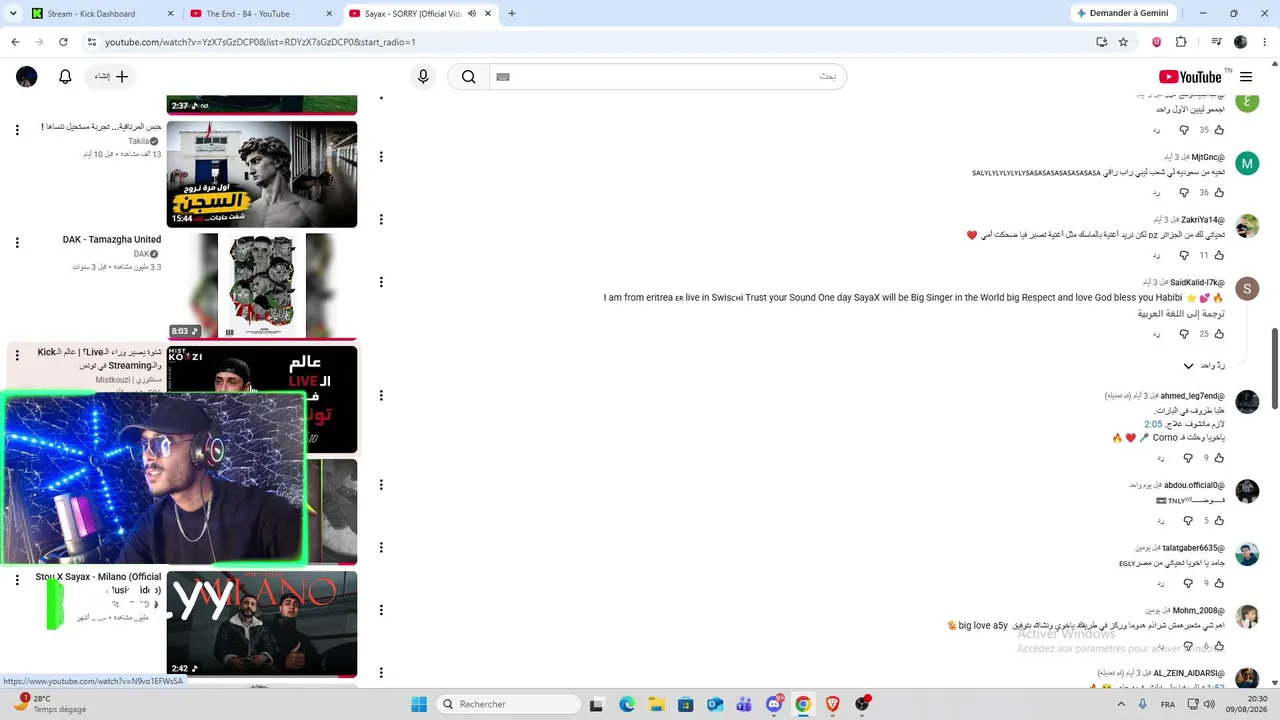Click the FRA keyboard language indicator
This screenshot has height=720, width=1280.
point(1168,704)
